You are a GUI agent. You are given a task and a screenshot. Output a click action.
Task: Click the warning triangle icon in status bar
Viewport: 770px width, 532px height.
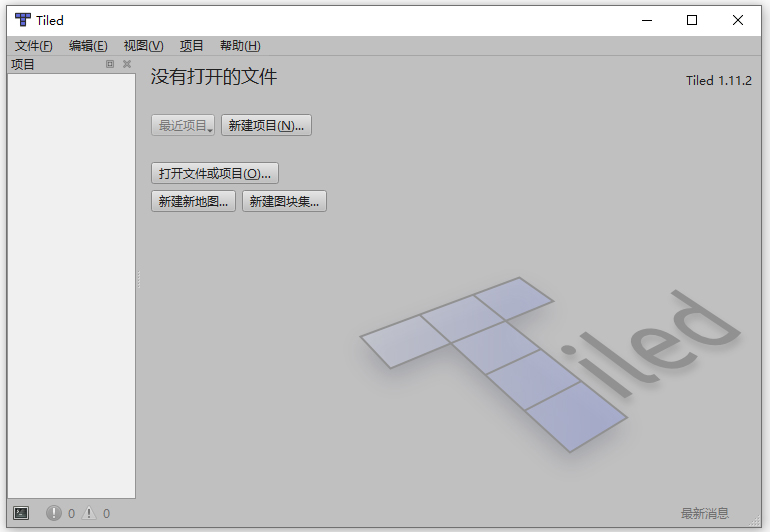(x=89, y=513)
